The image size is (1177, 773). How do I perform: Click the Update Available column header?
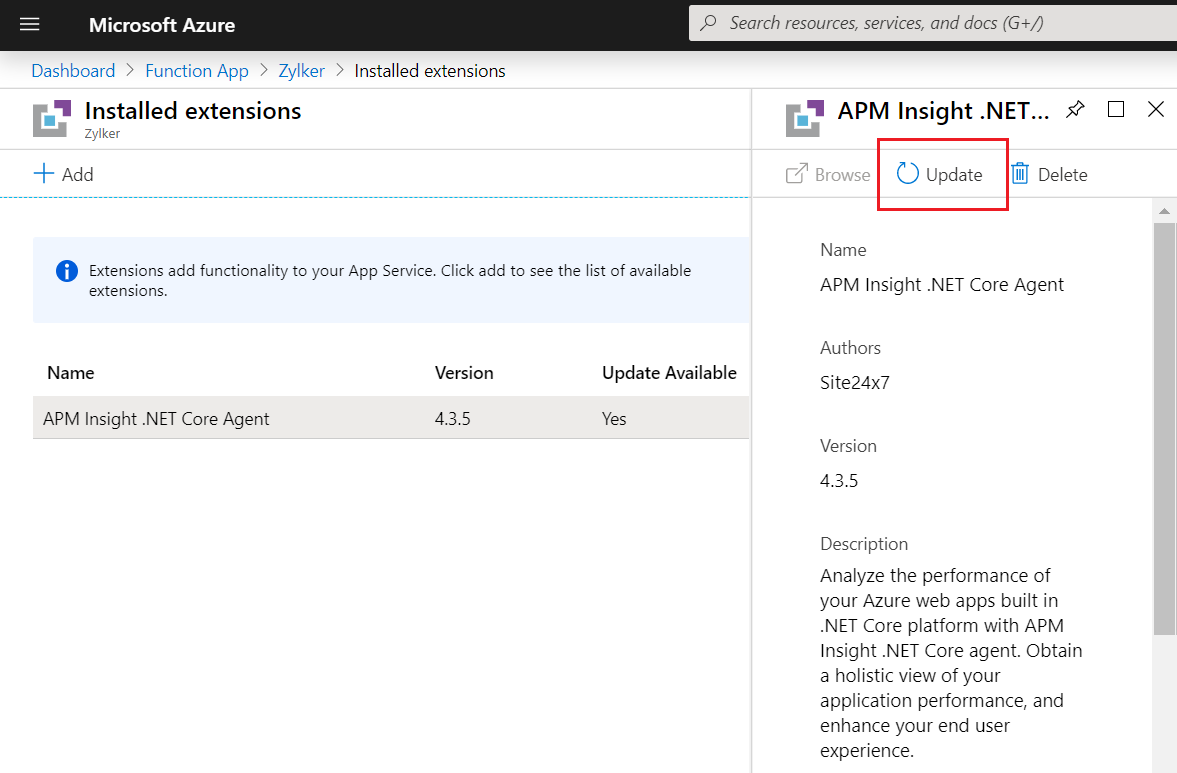click(x=669, y=373)
